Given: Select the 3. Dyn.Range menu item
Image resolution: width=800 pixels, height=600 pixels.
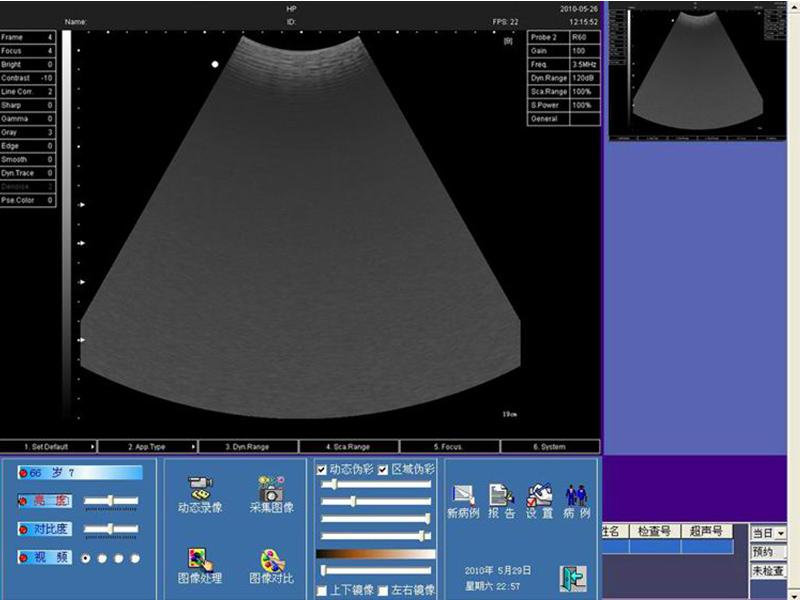Looking at the screenshot, I should point(247,447).
